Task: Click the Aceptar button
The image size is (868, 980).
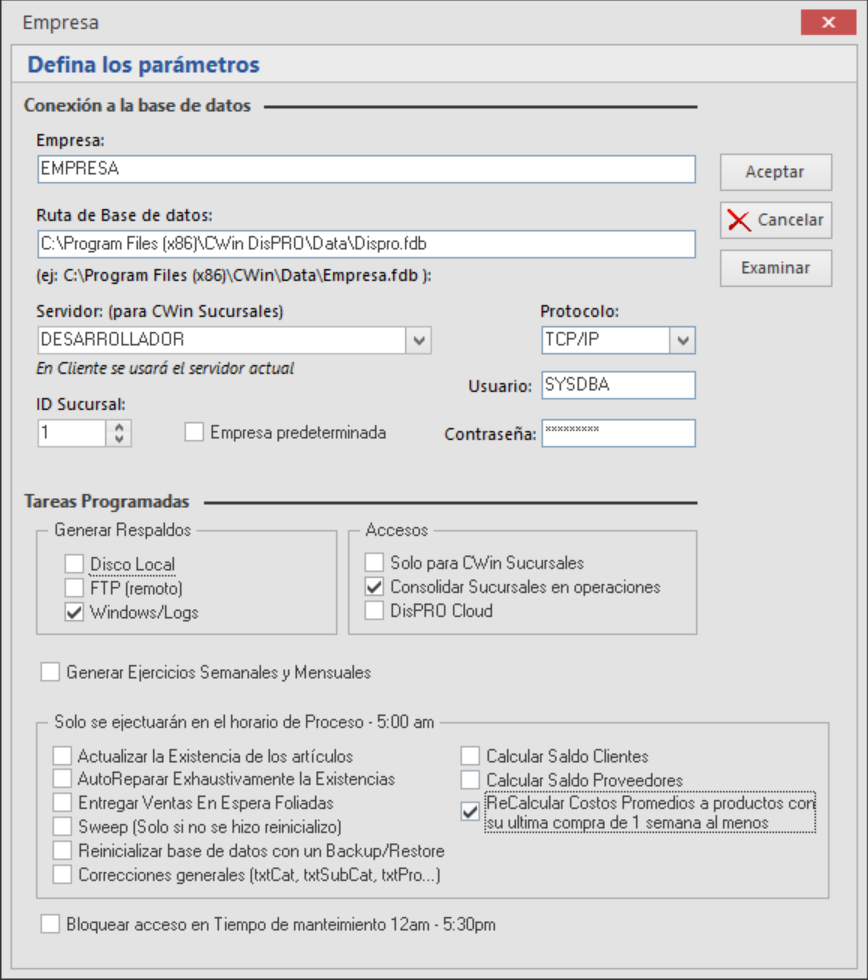Action: tap(775, 172)
